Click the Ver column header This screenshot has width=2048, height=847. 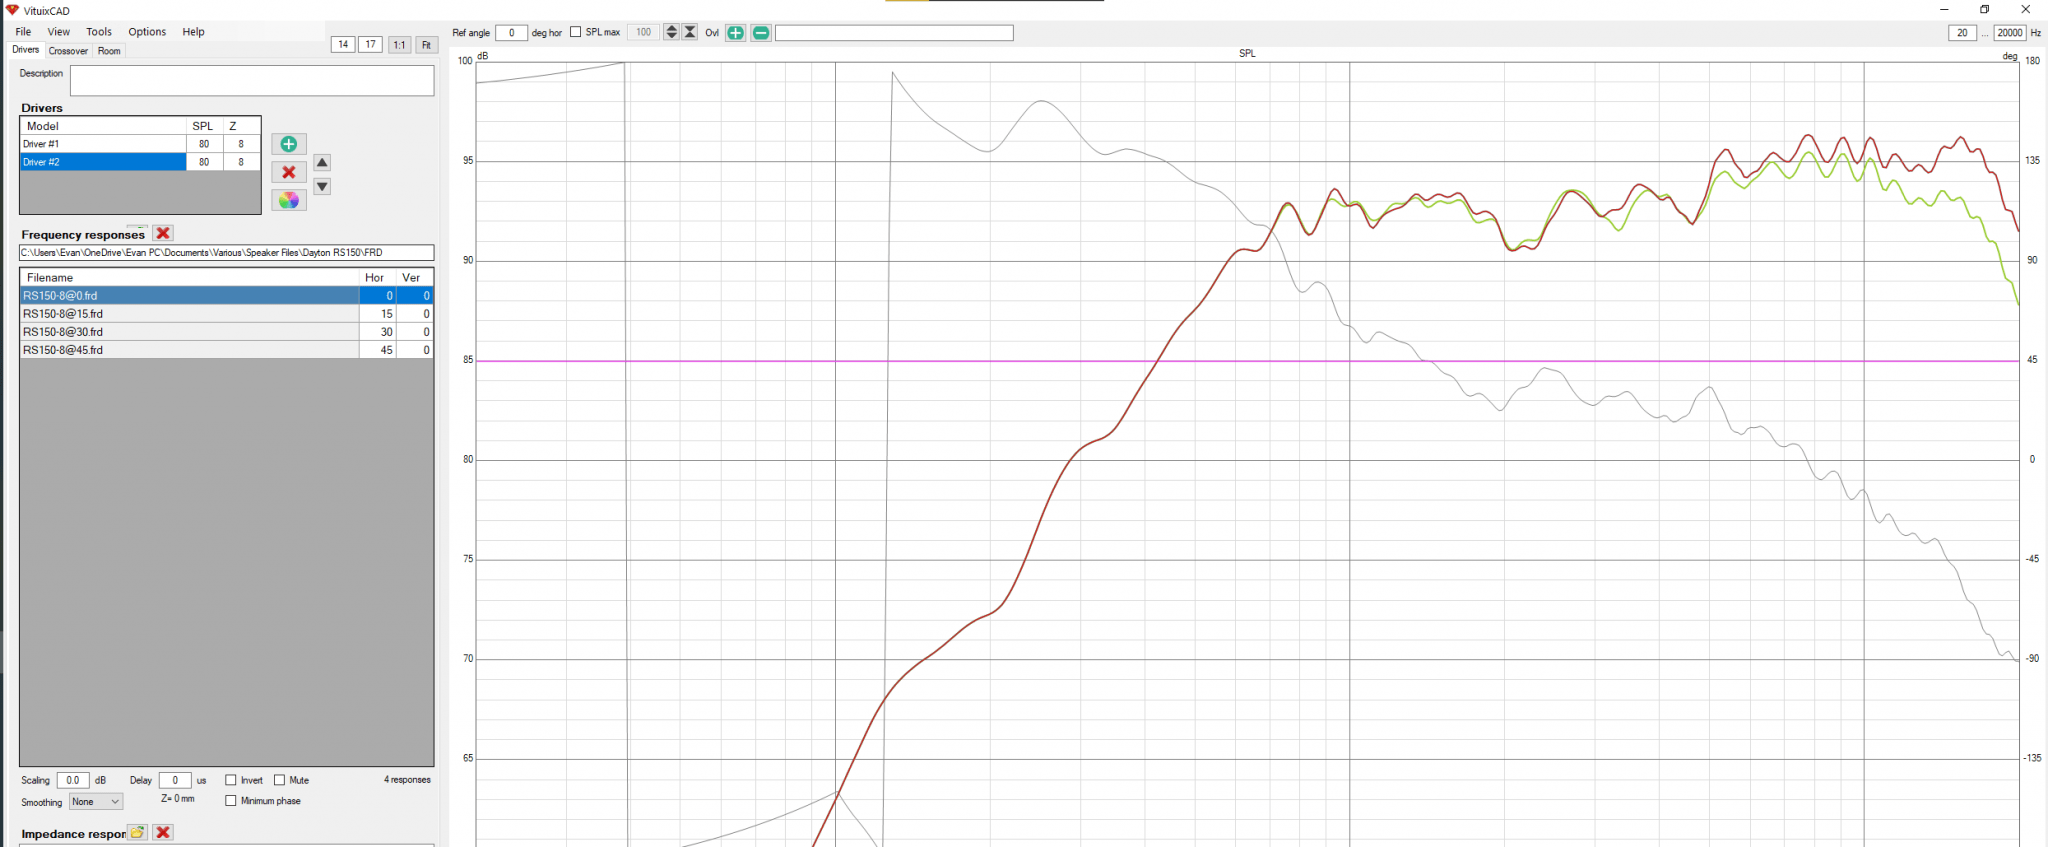coord(415,278)
